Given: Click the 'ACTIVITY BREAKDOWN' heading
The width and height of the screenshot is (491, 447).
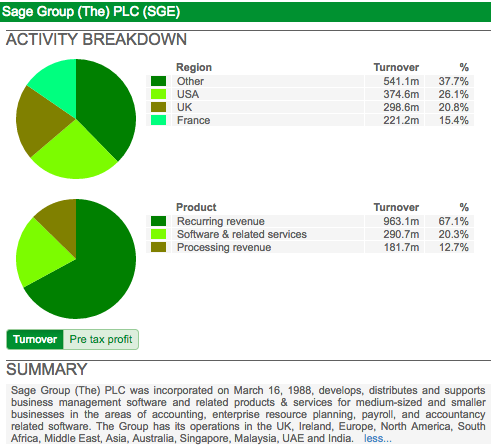Looking at the screenshot, I should [96, 39].
